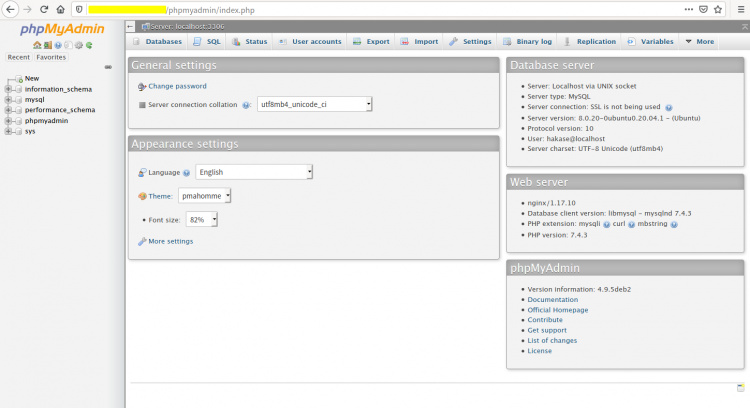
Task: Click the green reload navigation panel icon
Action: pyautogui.click(x=89, y=45)
